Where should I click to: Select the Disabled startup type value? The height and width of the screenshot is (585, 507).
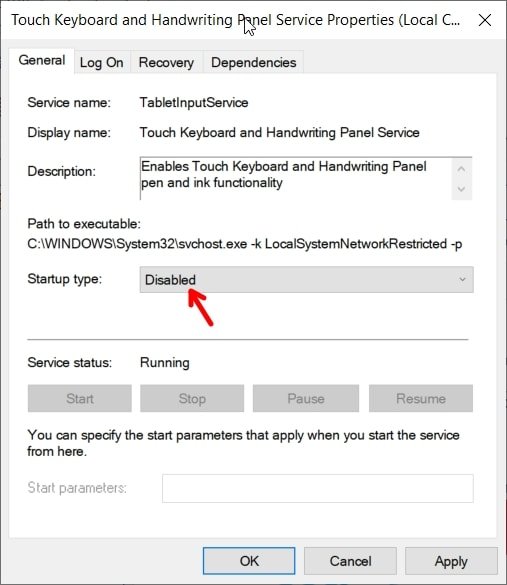[x=170, y=280]
